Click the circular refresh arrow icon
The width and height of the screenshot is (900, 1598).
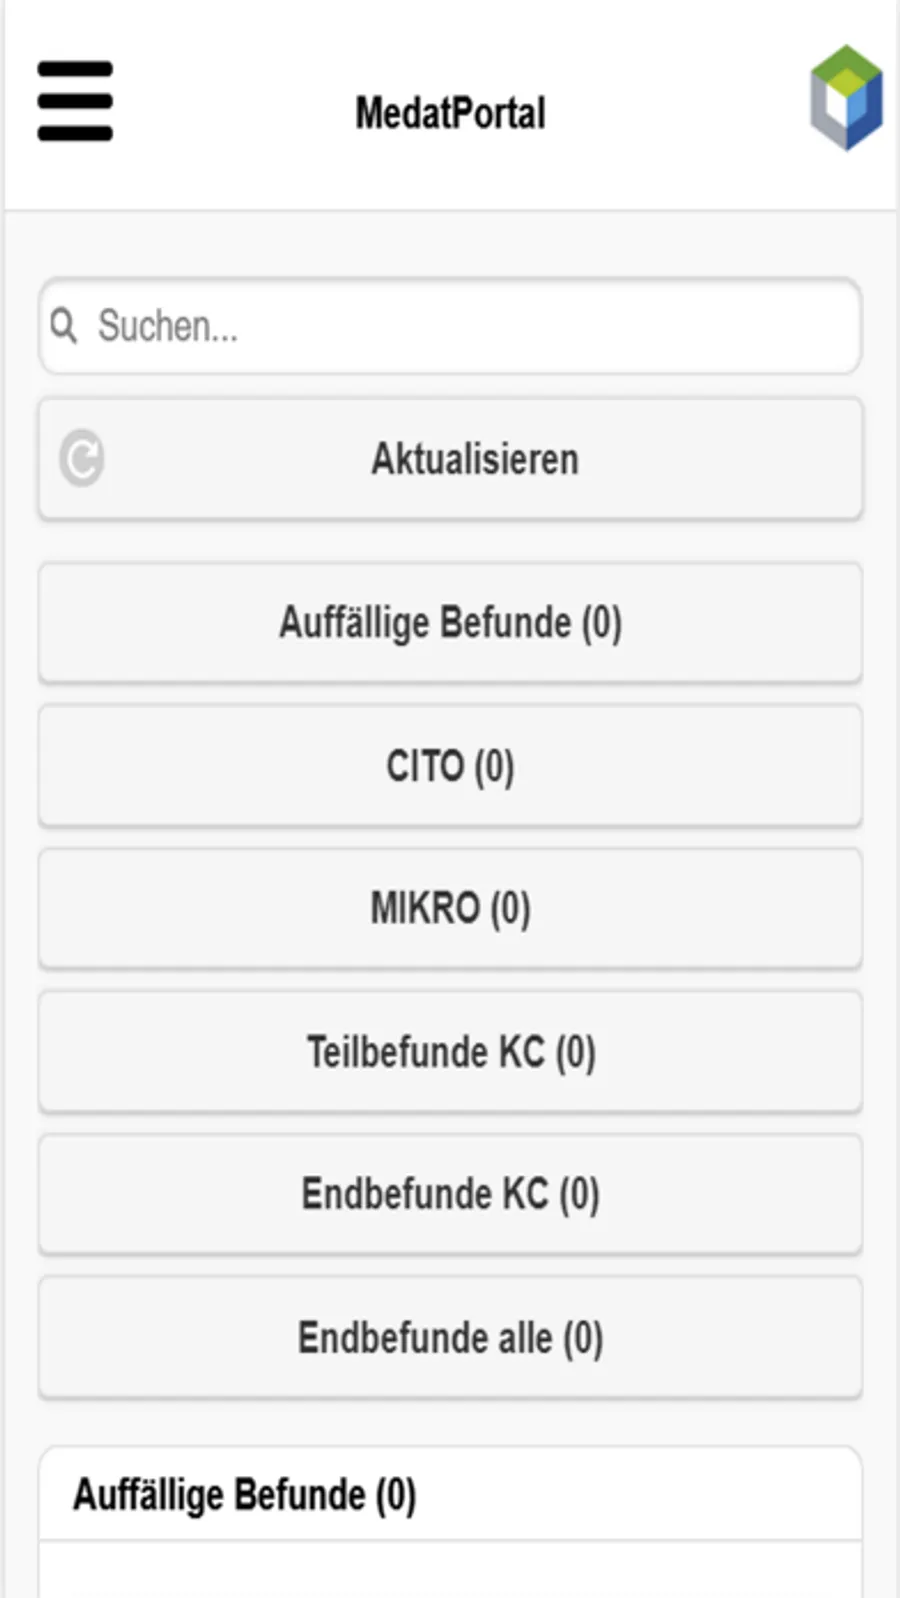point(82,459)
